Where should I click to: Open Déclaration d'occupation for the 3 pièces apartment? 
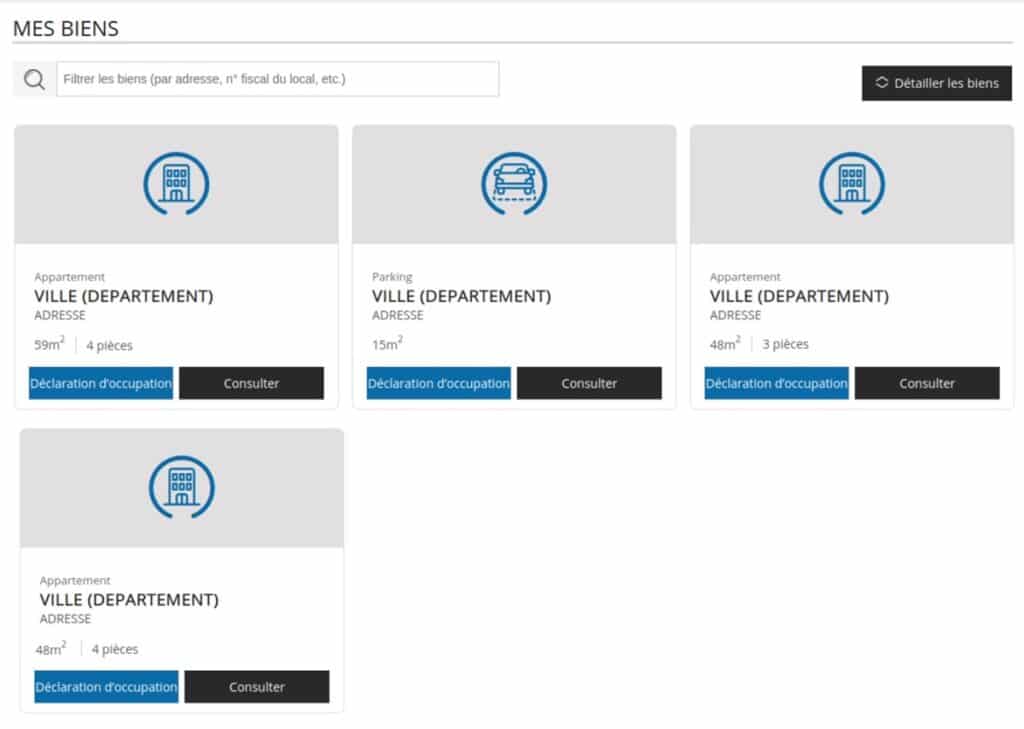click(776, 383)
